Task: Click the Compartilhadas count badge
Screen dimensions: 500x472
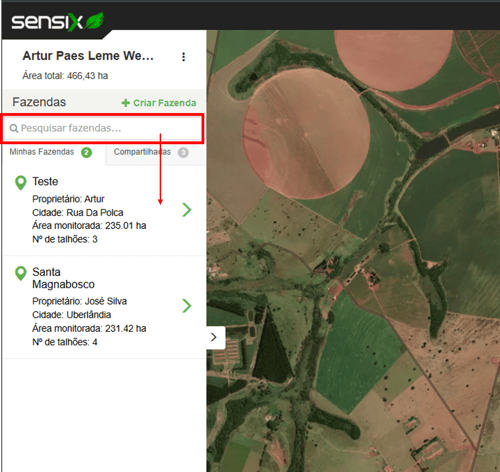Action: point(183,153)
